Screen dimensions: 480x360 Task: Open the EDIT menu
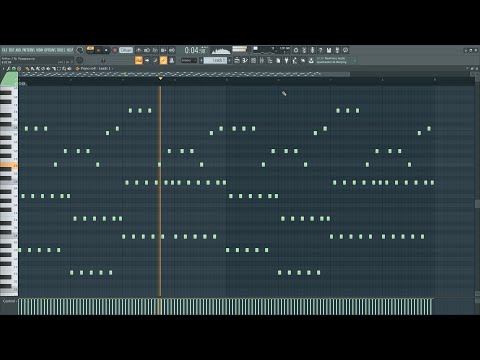(x=11, y=50)
